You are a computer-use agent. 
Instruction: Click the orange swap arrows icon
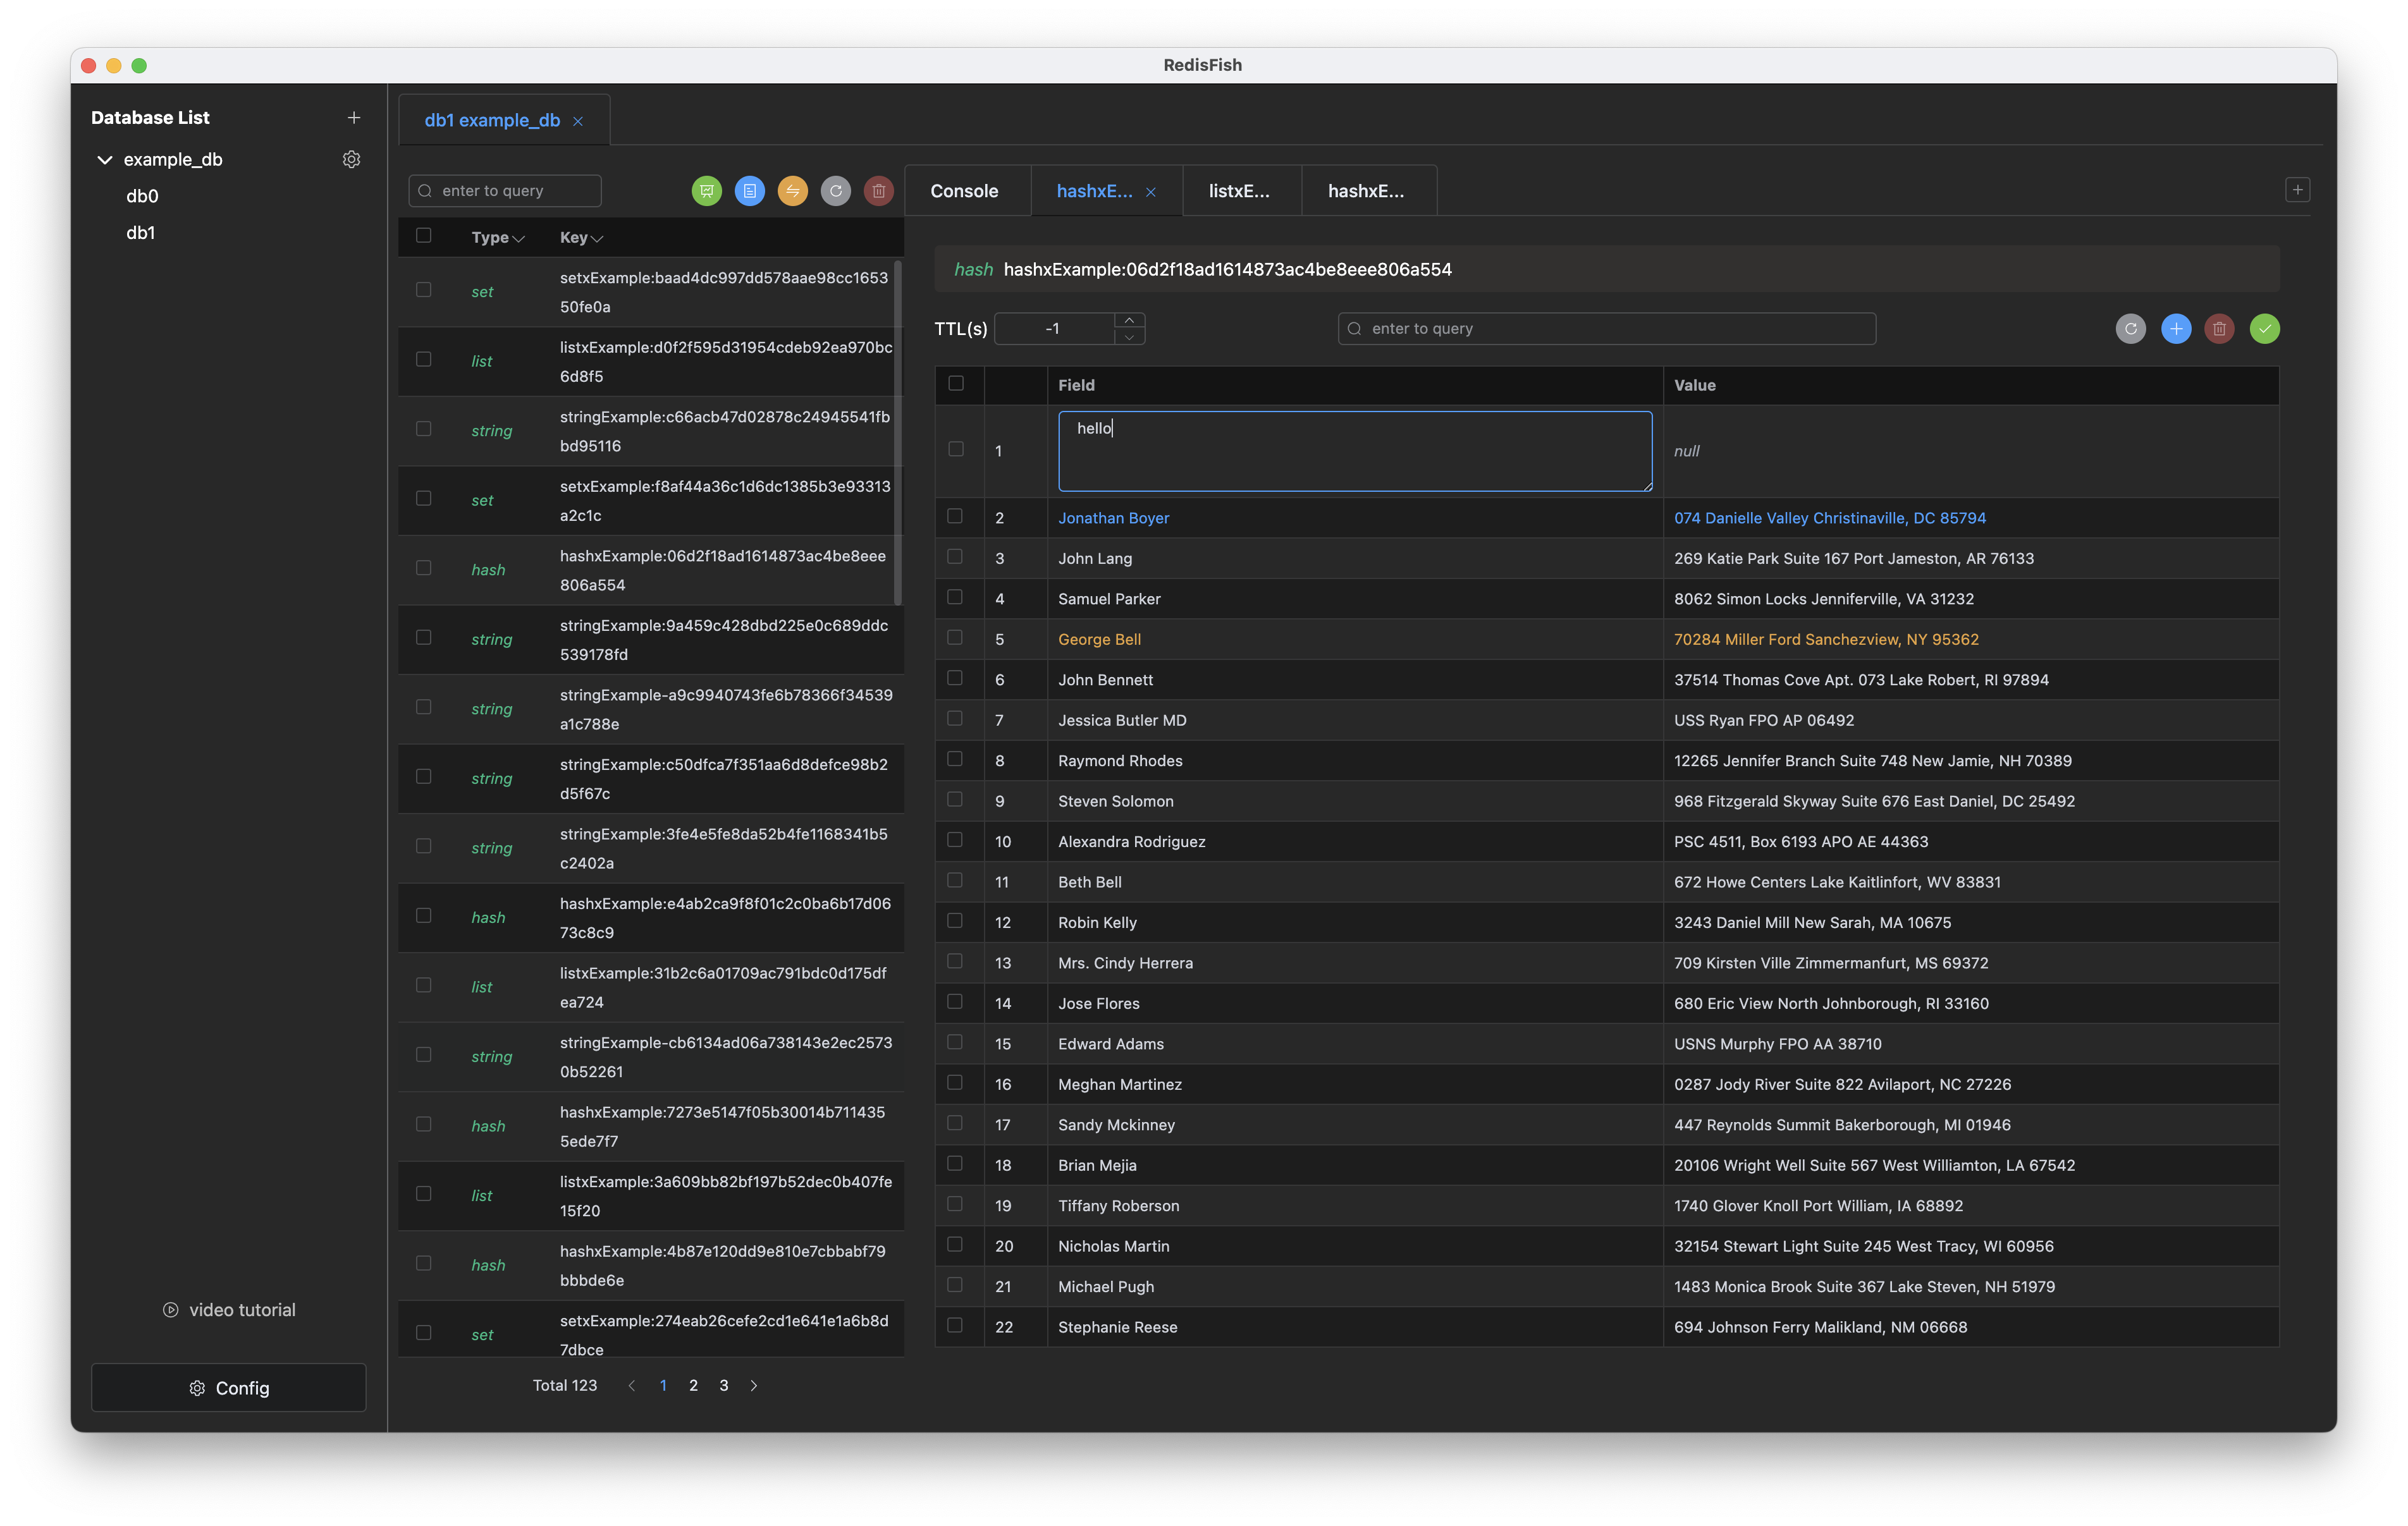click(x=792, y=191)
